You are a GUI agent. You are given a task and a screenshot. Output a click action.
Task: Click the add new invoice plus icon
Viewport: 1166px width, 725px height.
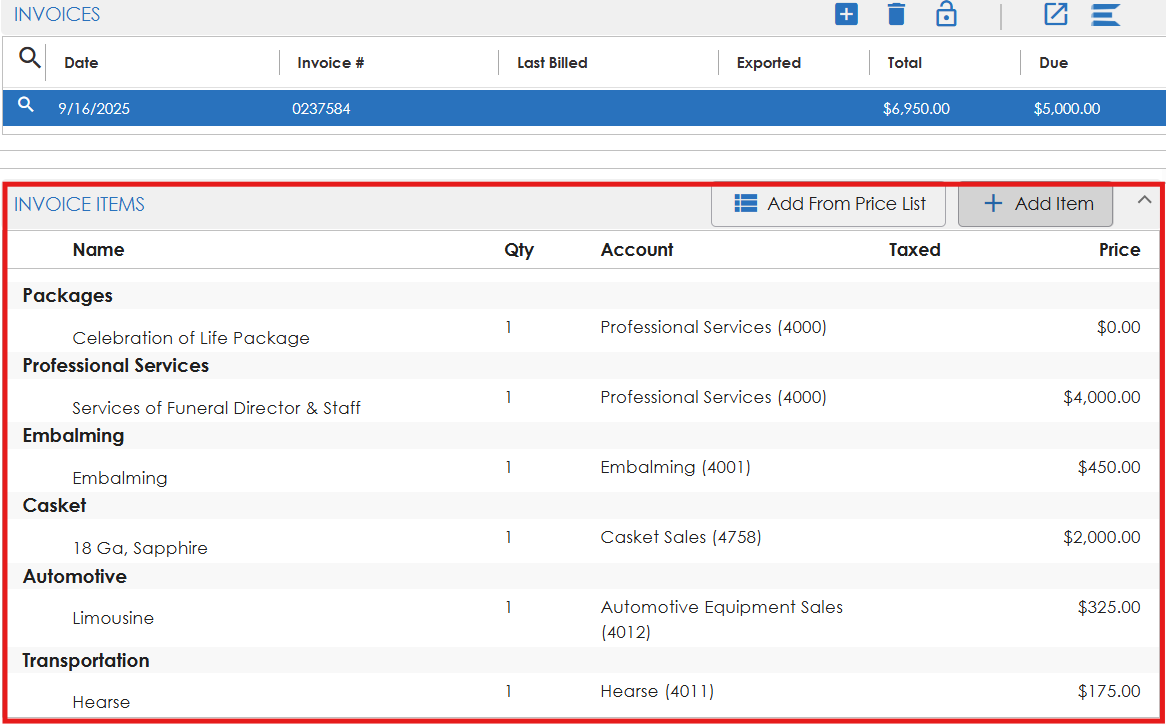click(846, 15)
